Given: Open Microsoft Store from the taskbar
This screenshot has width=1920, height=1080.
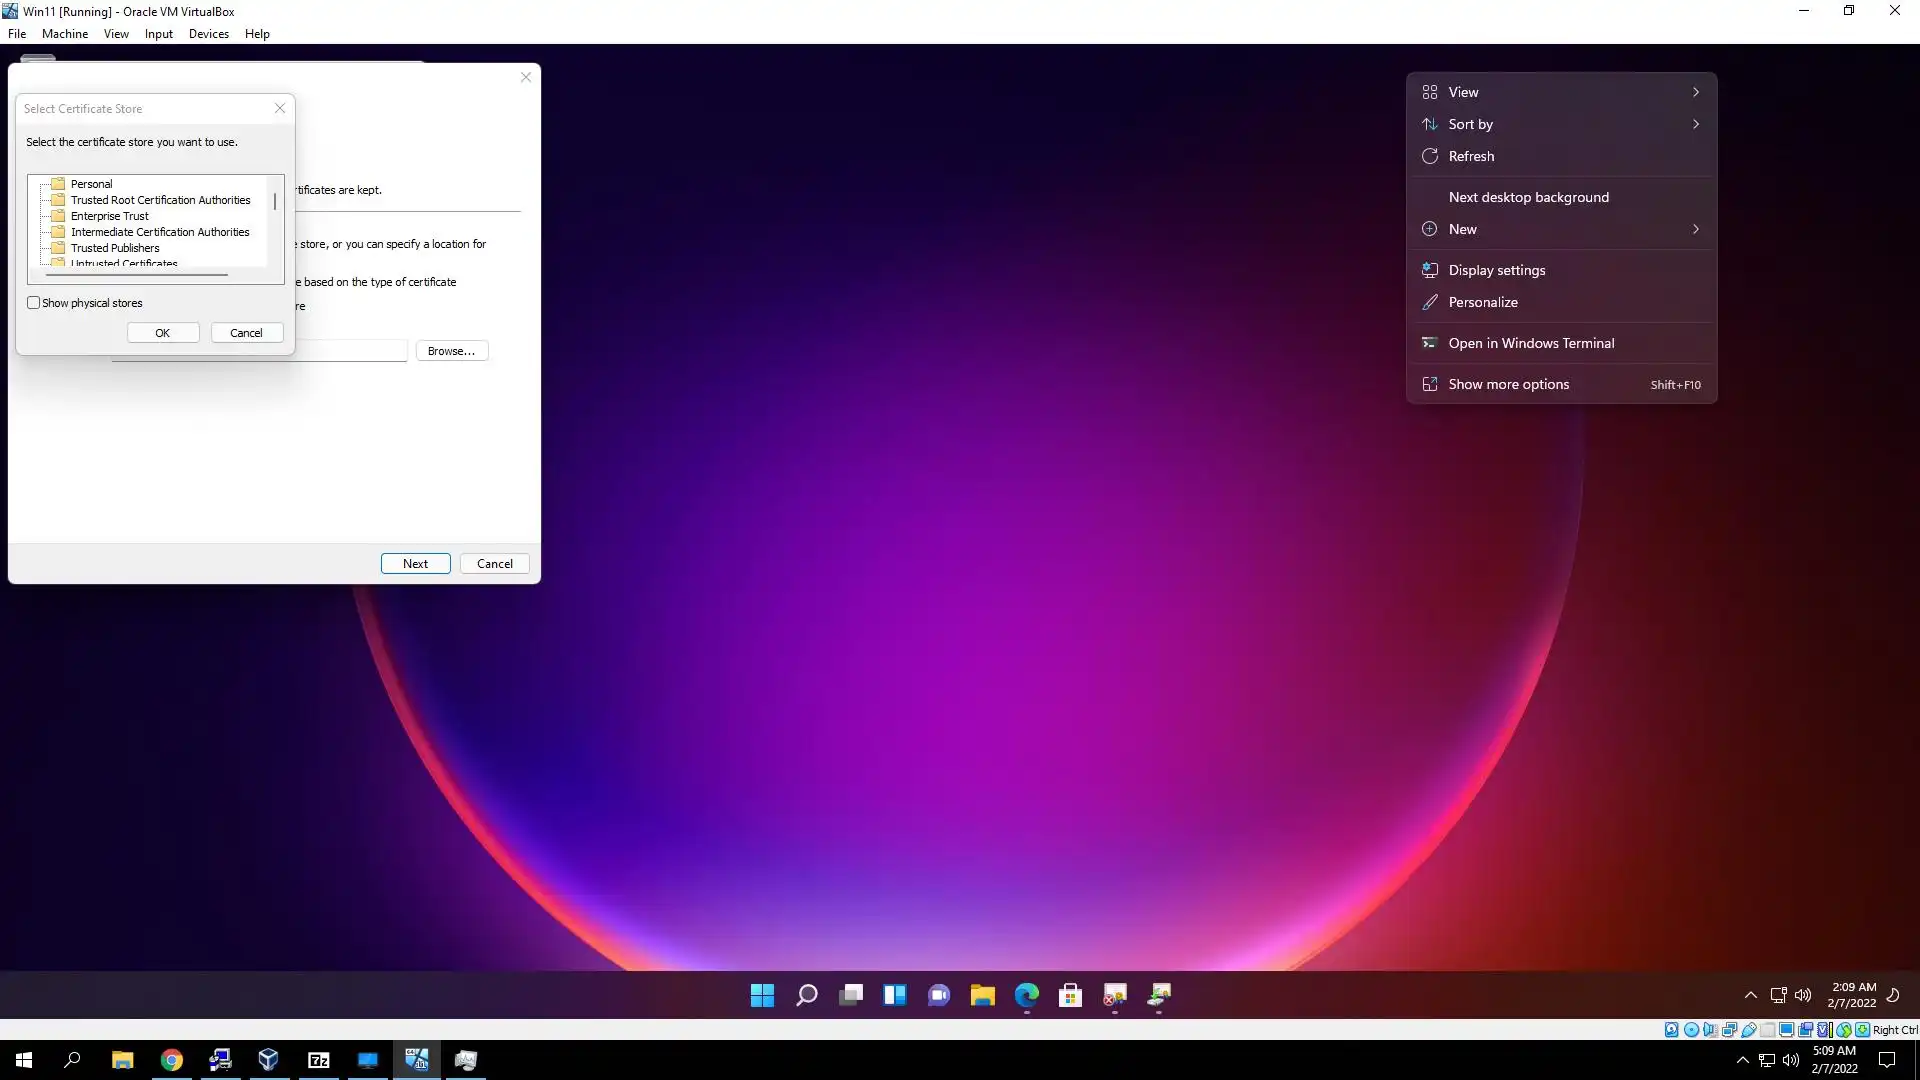Looking at the screenshot, I should (1070, 995).
